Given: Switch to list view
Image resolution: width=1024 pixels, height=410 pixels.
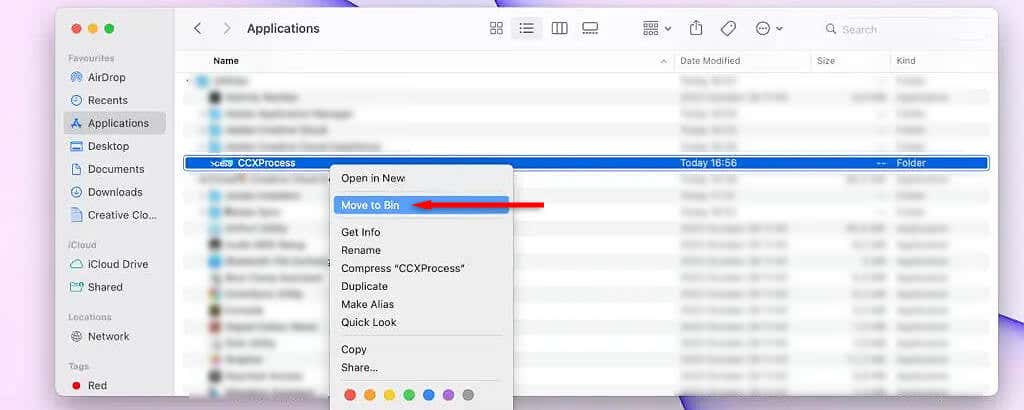Looking at the screenshot, I should point(526,28).
